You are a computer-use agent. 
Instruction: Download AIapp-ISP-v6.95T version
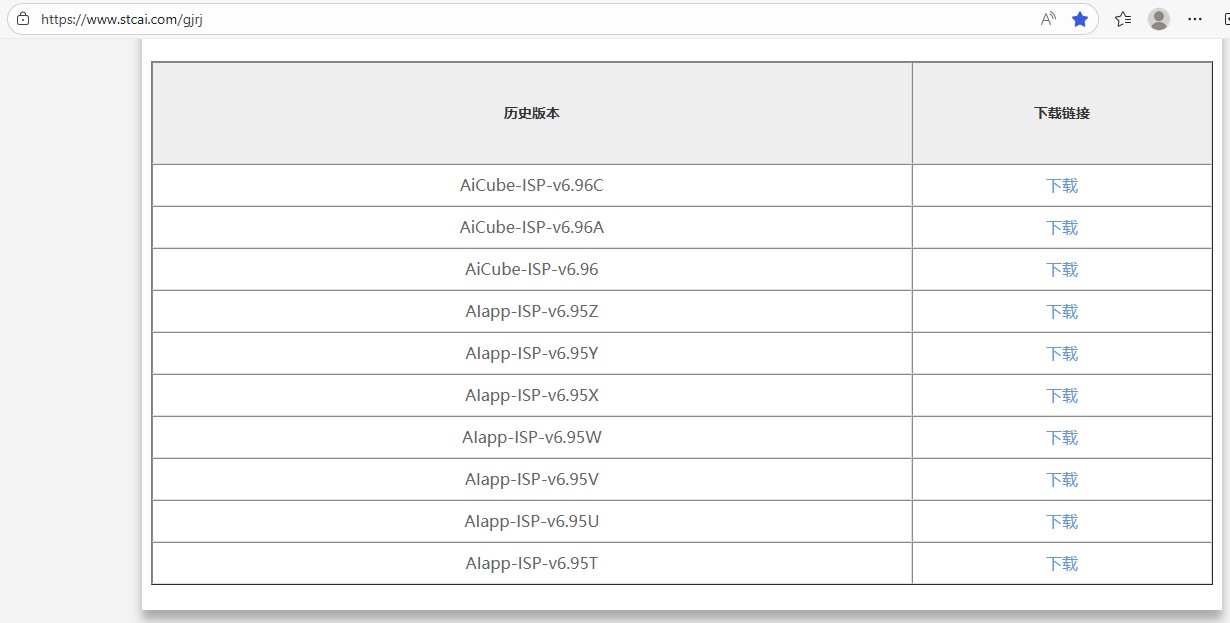tap(1062, 564)
